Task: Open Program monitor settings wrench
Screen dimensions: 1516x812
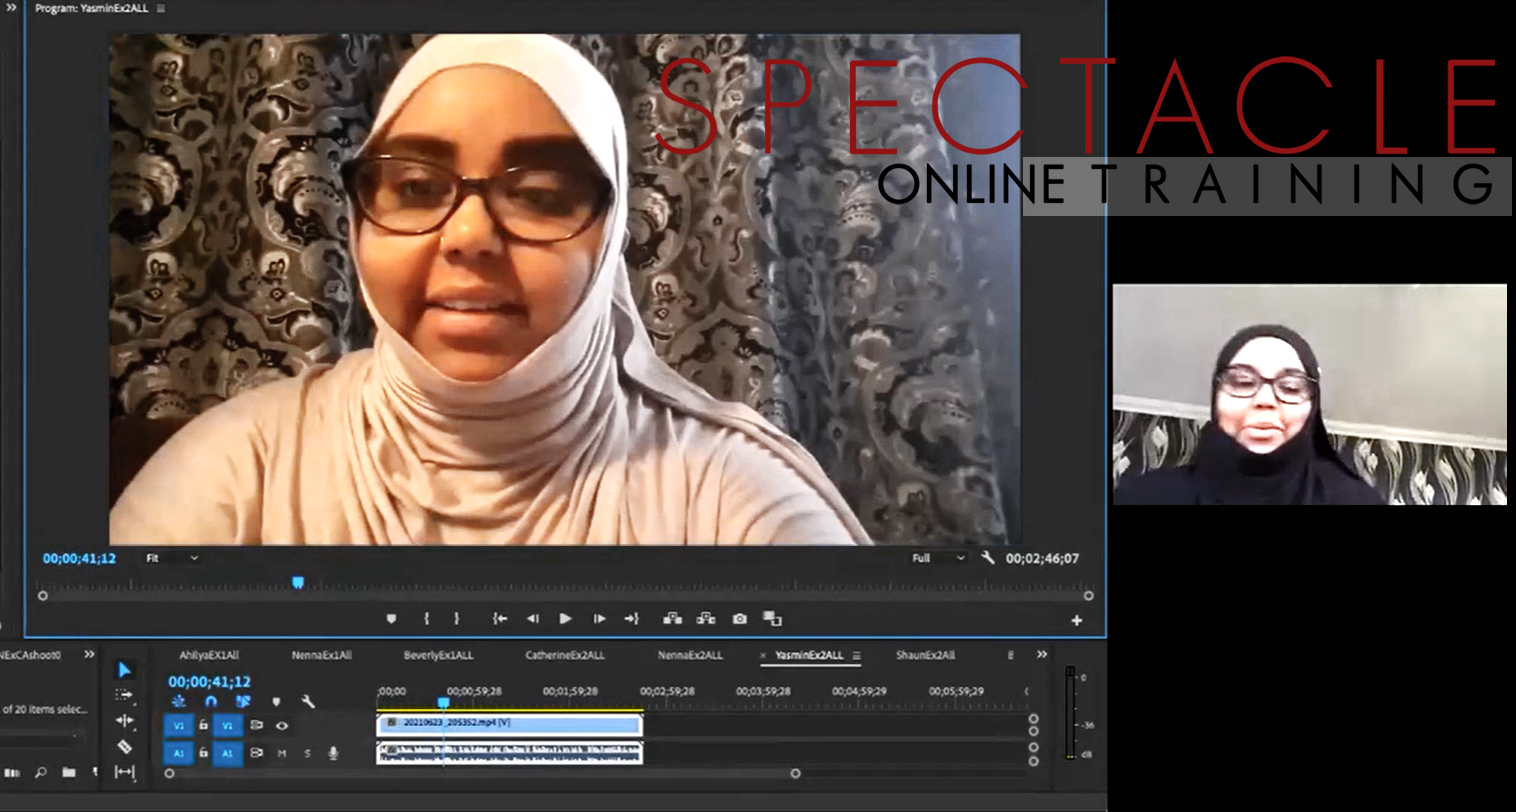Action: coord(988,558)
